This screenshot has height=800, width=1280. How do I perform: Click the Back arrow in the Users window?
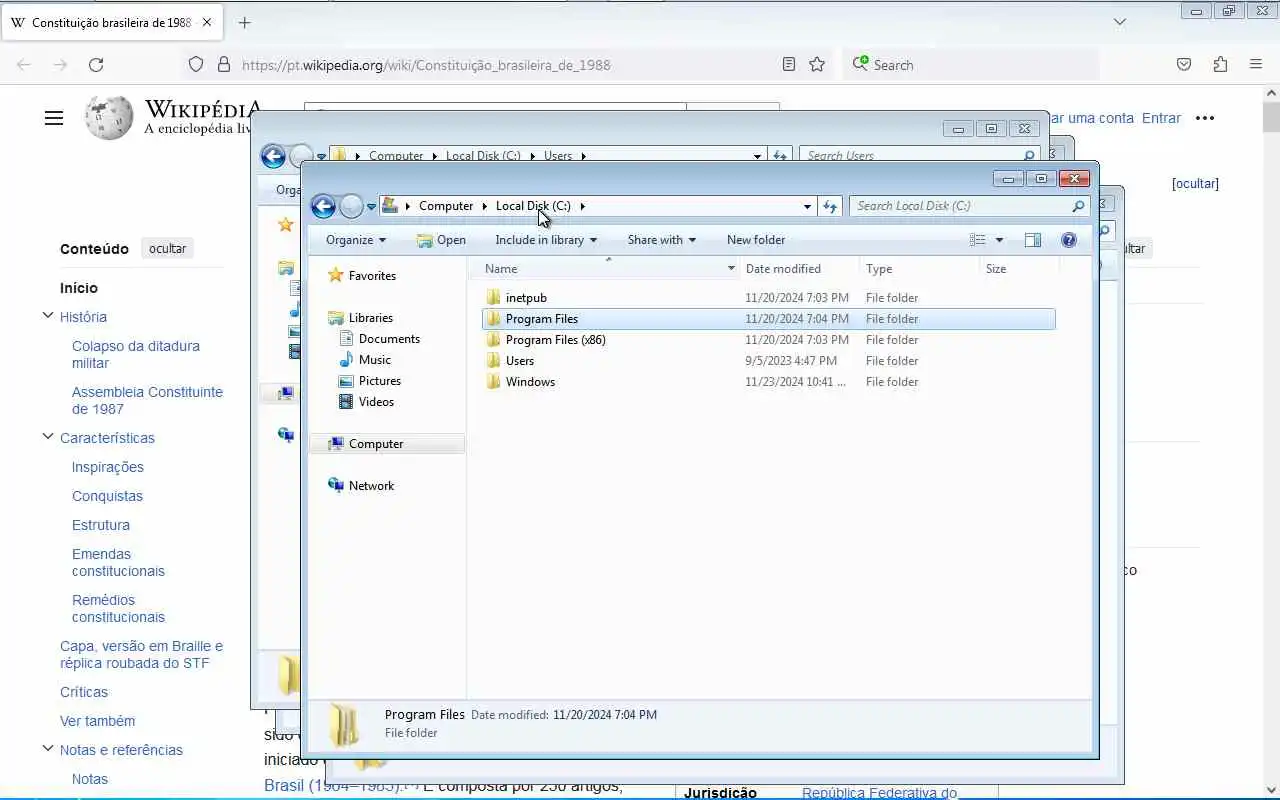(x=273, y=156)
